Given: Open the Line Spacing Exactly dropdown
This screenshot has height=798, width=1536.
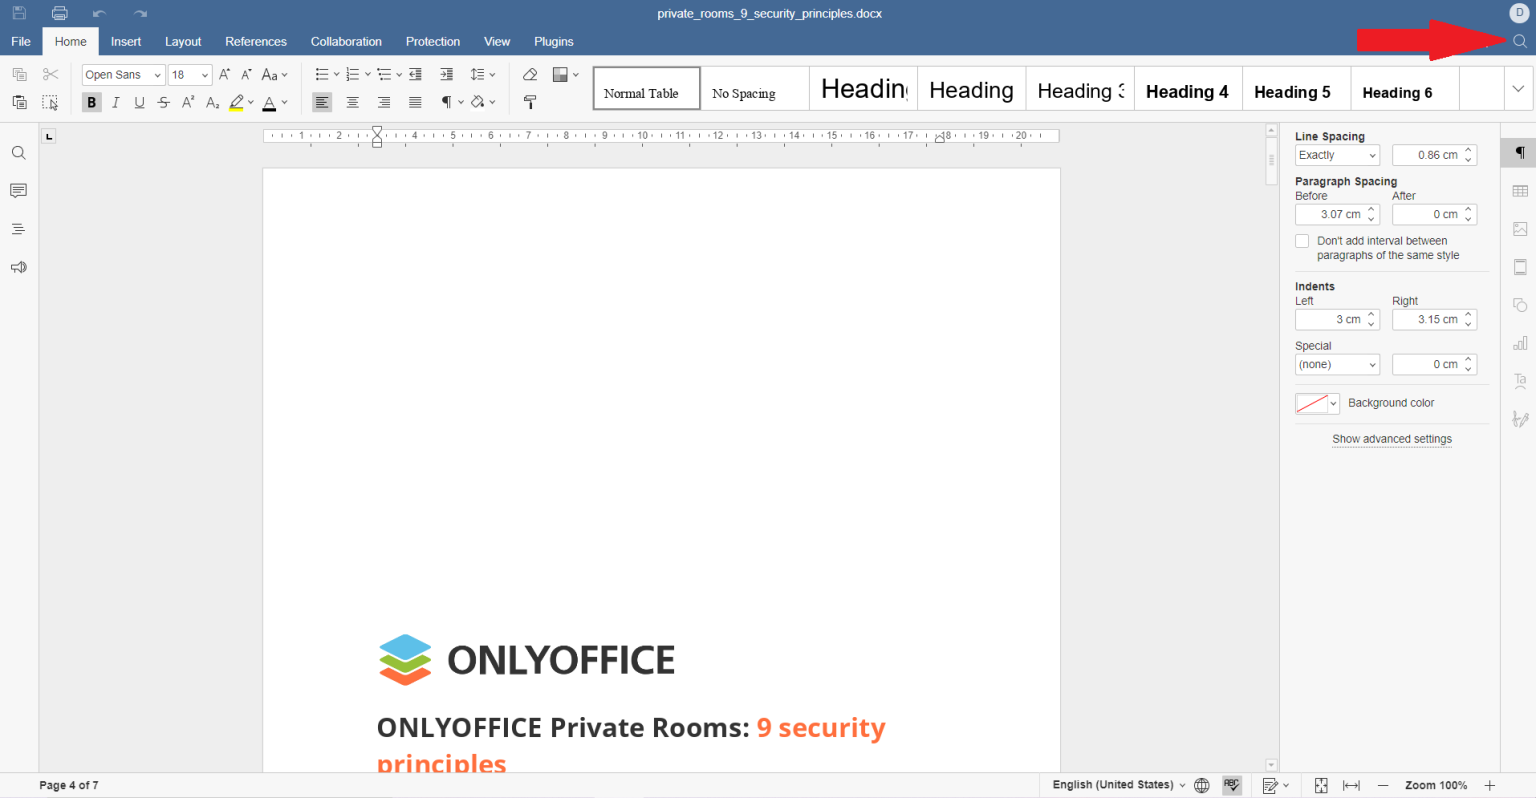Looking at the screenshot, I should 1337,154.
